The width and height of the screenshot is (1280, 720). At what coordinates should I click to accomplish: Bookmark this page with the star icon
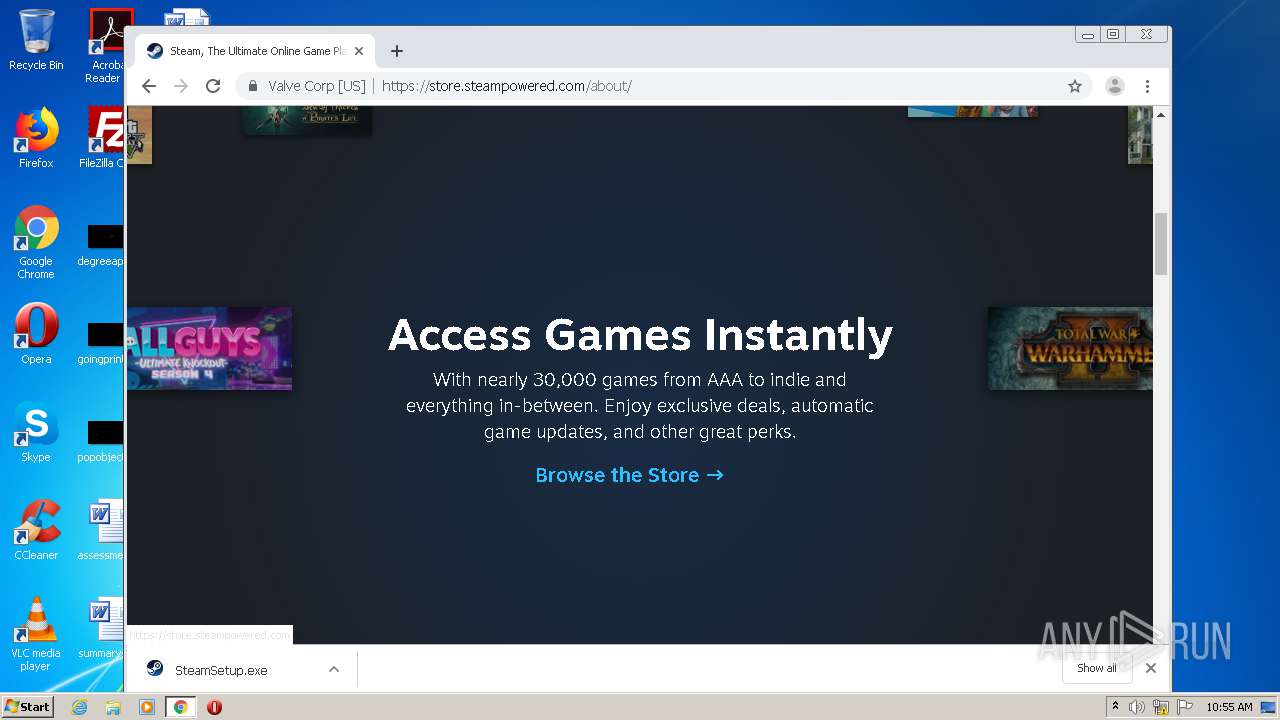[x=1075, y=86]
